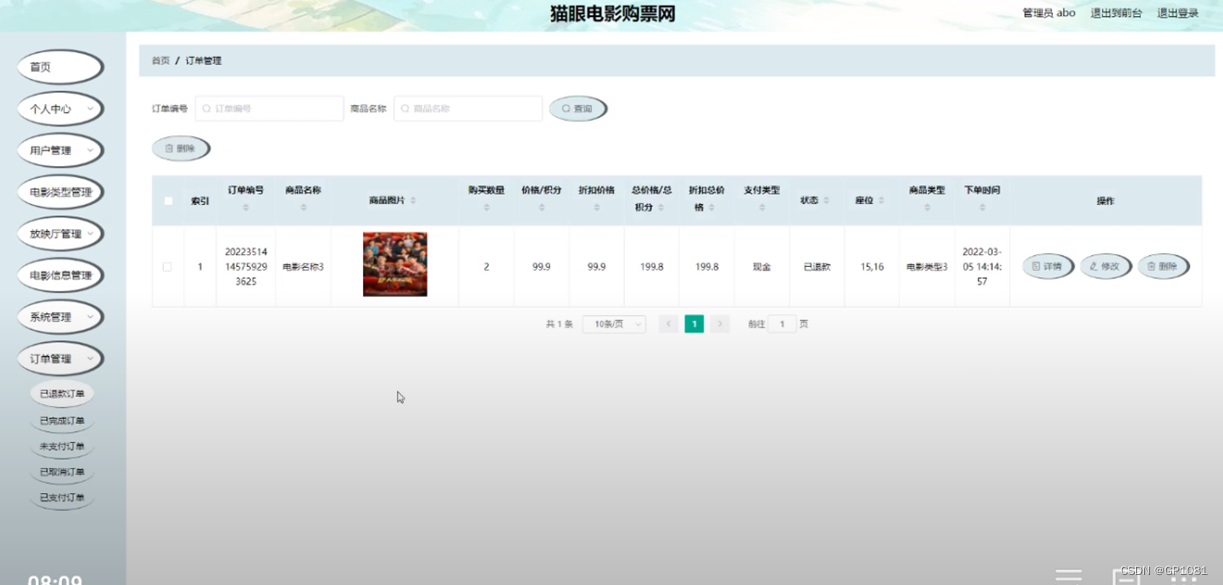Sort by 座位 column
The image size is (1223, 585).
pyautogui.click(x=881, y=201)
